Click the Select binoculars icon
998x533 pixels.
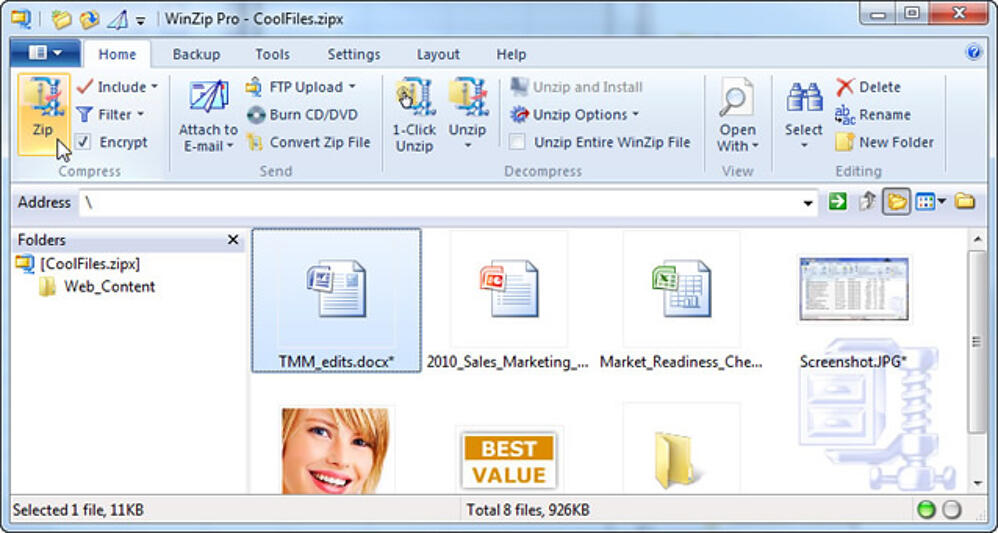click(804, 97)
